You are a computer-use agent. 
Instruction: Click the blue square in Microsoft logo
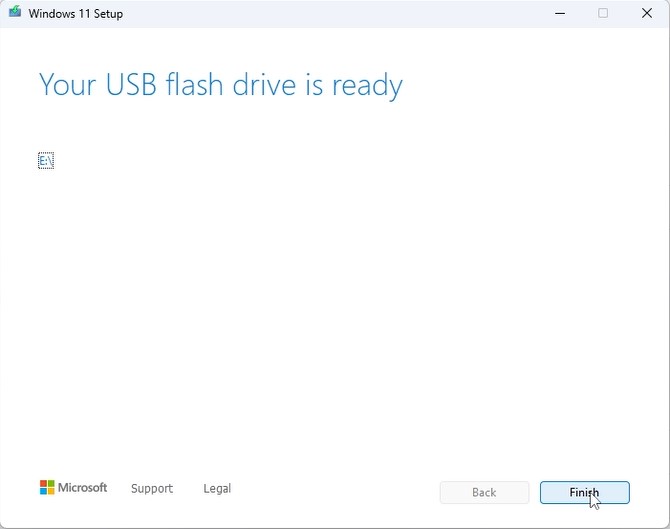click(43, 492)
